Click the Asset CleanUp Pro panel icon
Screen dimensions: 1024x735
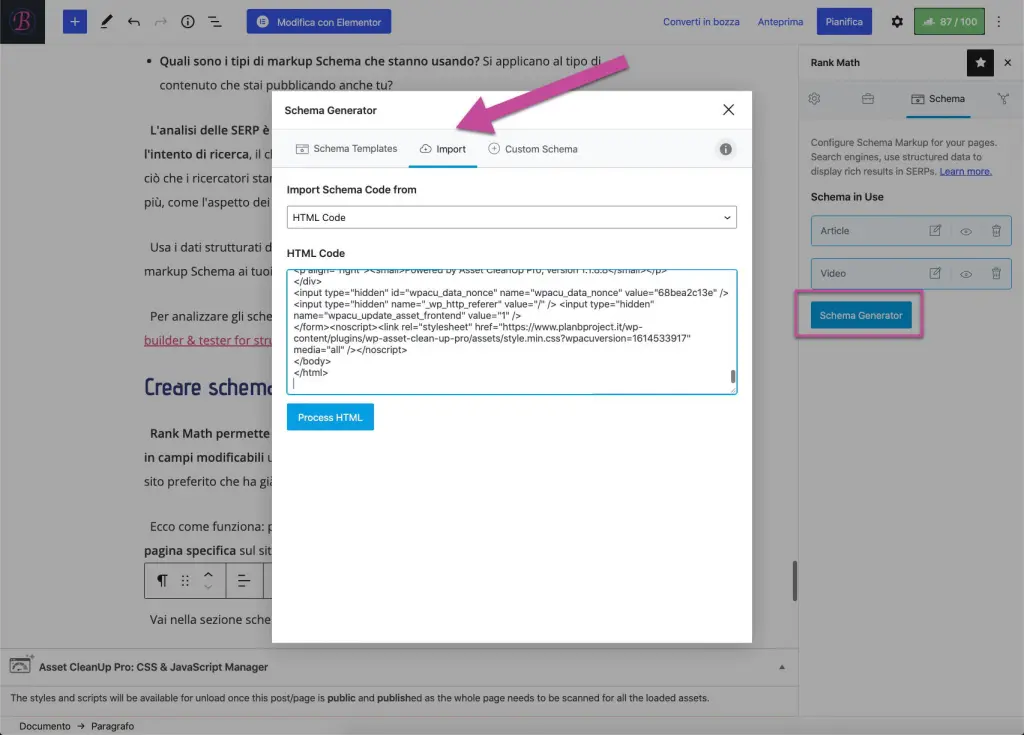(x=20, y=665)
